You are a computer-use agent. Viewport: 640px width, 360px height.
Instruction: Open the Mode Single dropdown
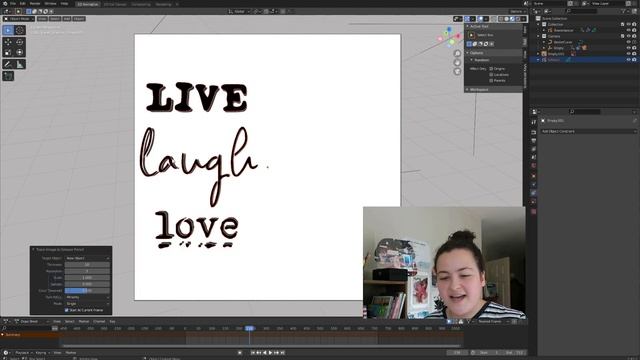tap(87, 304)
